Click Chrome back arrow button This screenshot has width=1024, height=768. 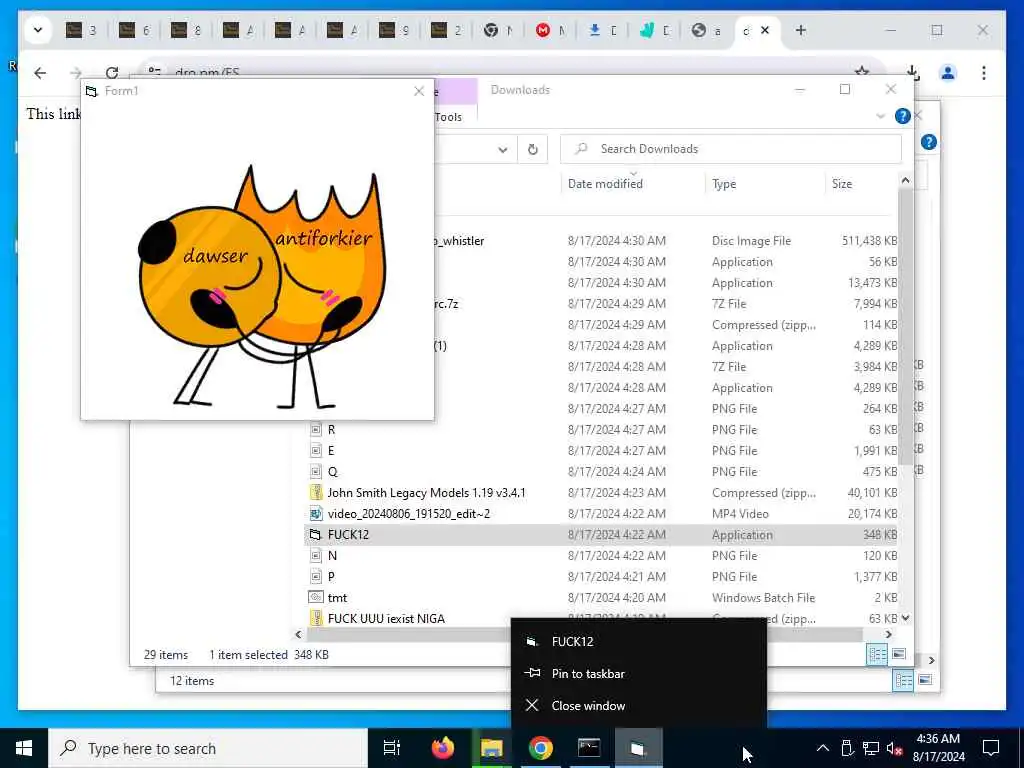click(x=40, y=72)
